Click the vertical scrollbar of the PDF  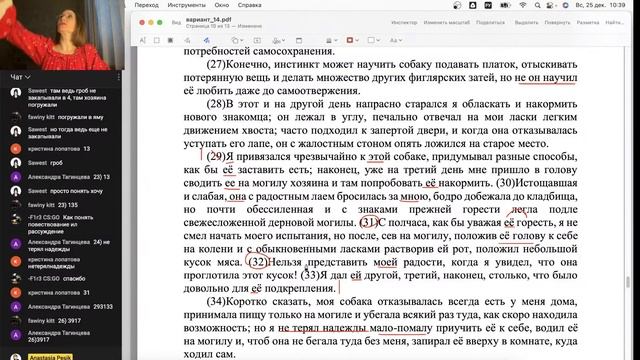coord(628,282)
